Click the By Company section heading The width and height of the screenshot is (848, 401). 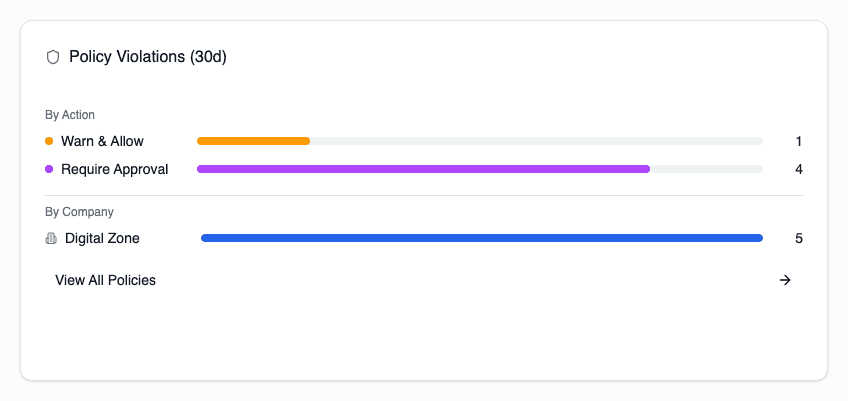click(79, 212)
